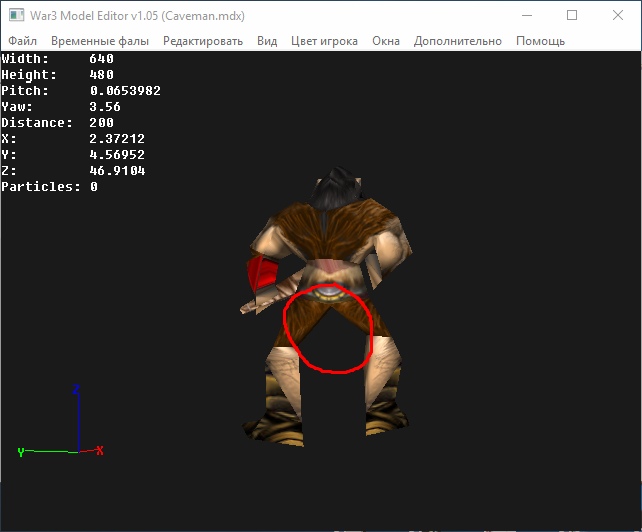Screen dimensions: 642x532
Task: Click the Z value 46.9104
Action: (117, 170)
